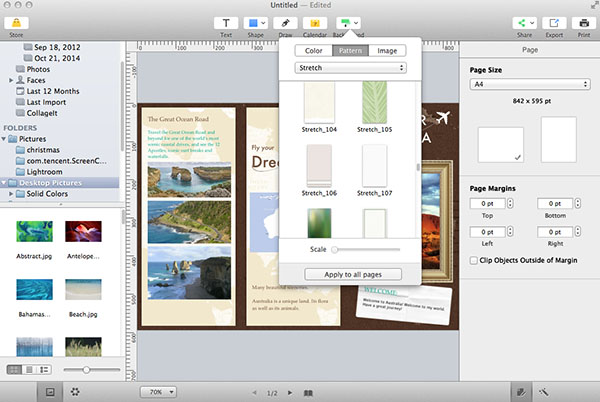
Task: Open the Stretch fill mode dropdown
Action: 349,68
